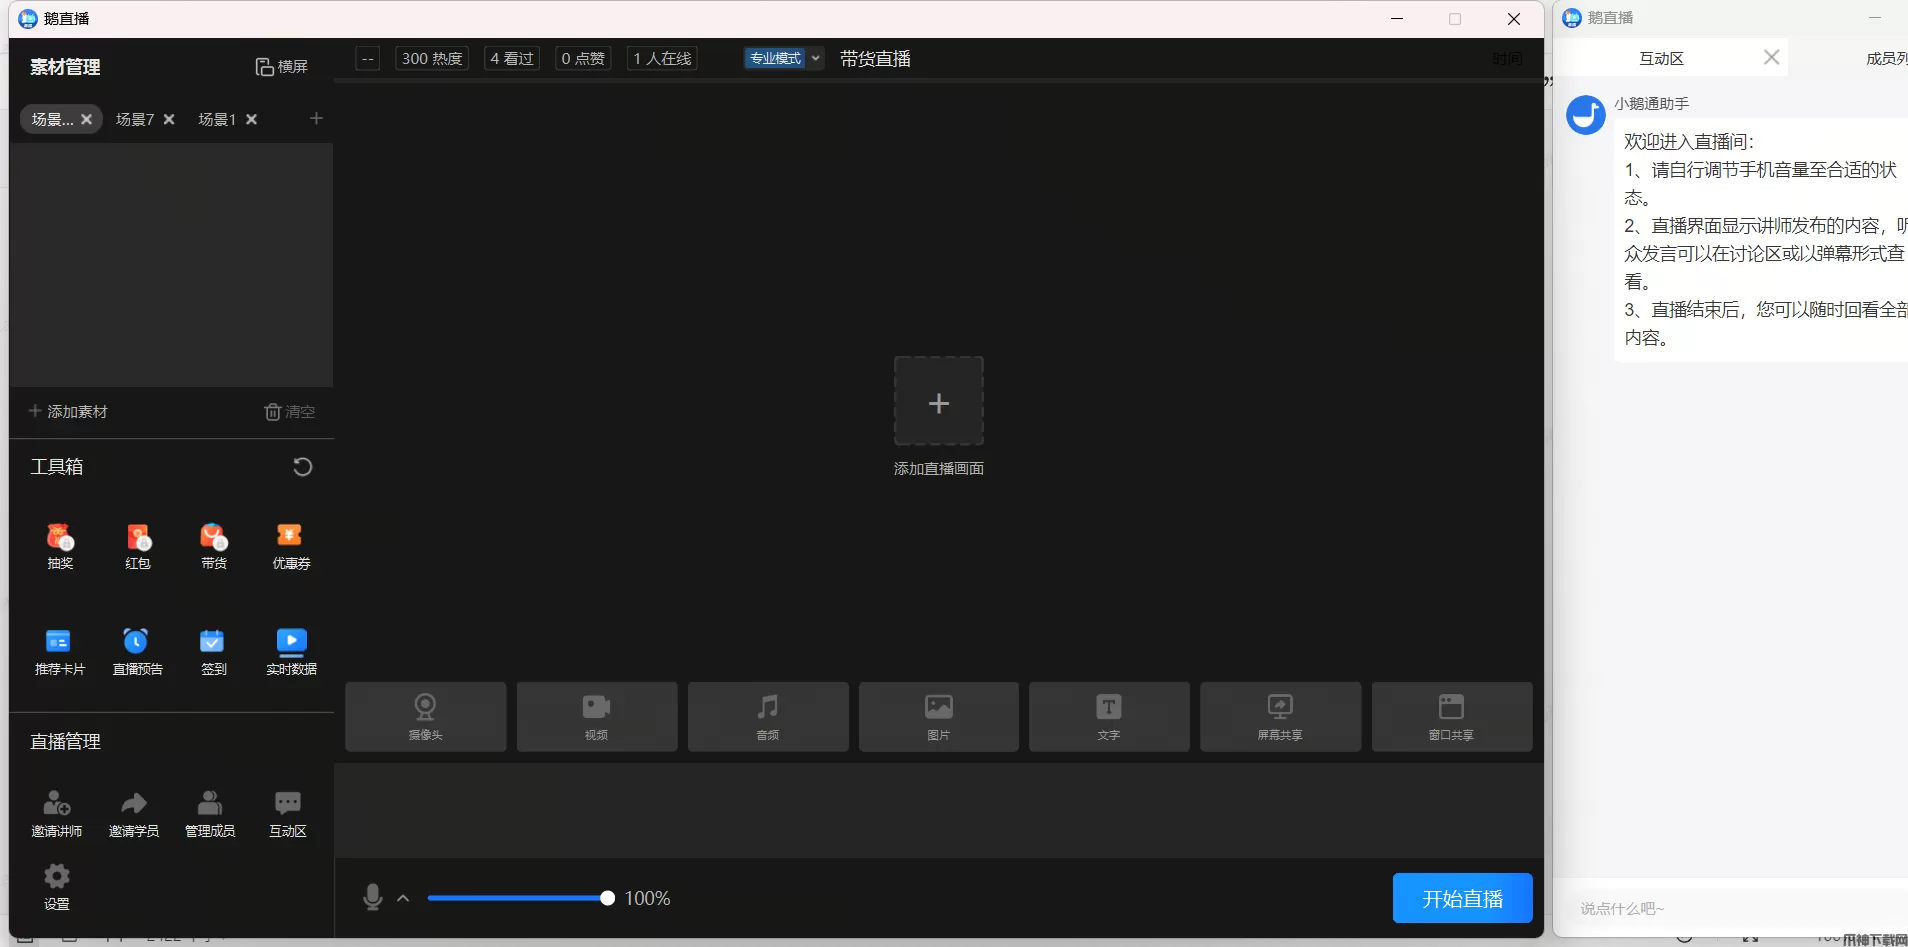Expand microphone options arrow
The image size is (1908, 947).
(x=403, y=898)
